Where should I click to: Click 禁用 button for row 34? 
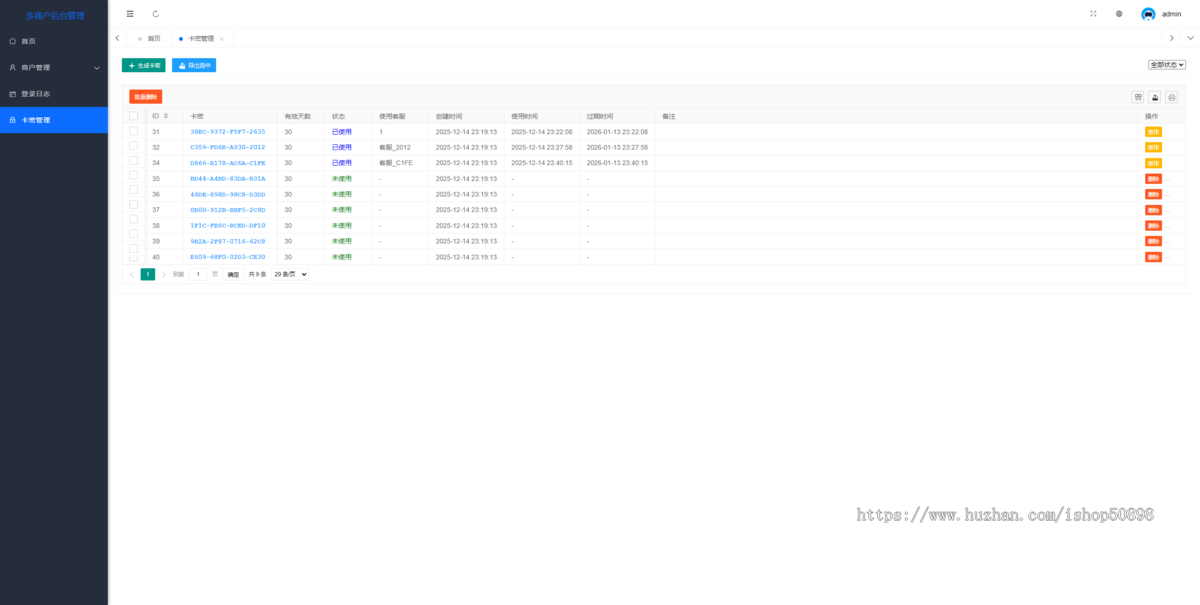click(x=1153, y=163)
